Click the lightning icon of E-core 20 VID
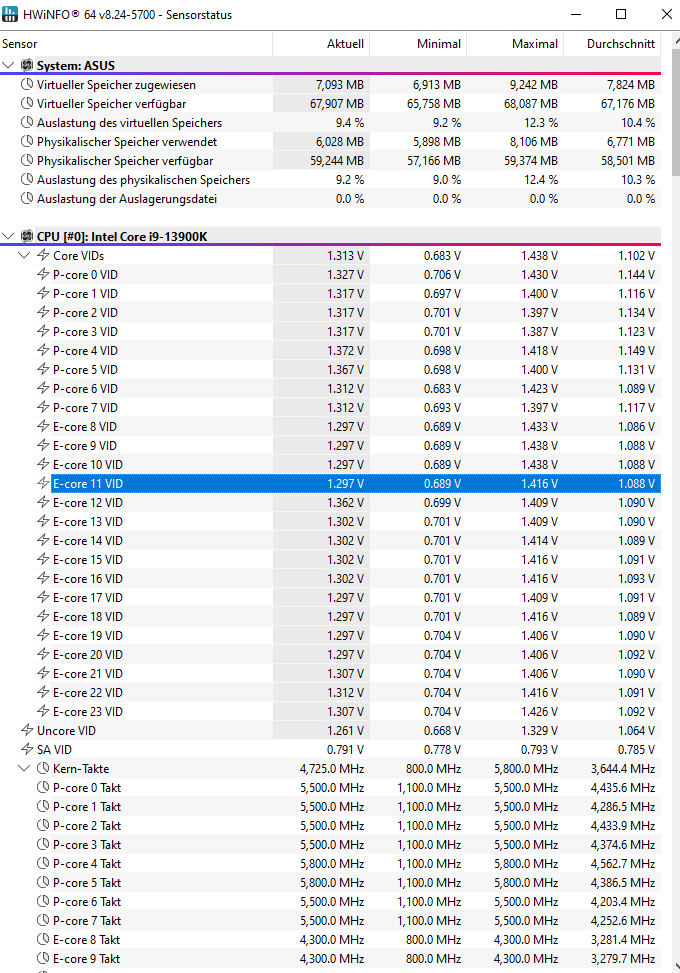The width and height of the screenshot is (680, 973). (43, 654)
